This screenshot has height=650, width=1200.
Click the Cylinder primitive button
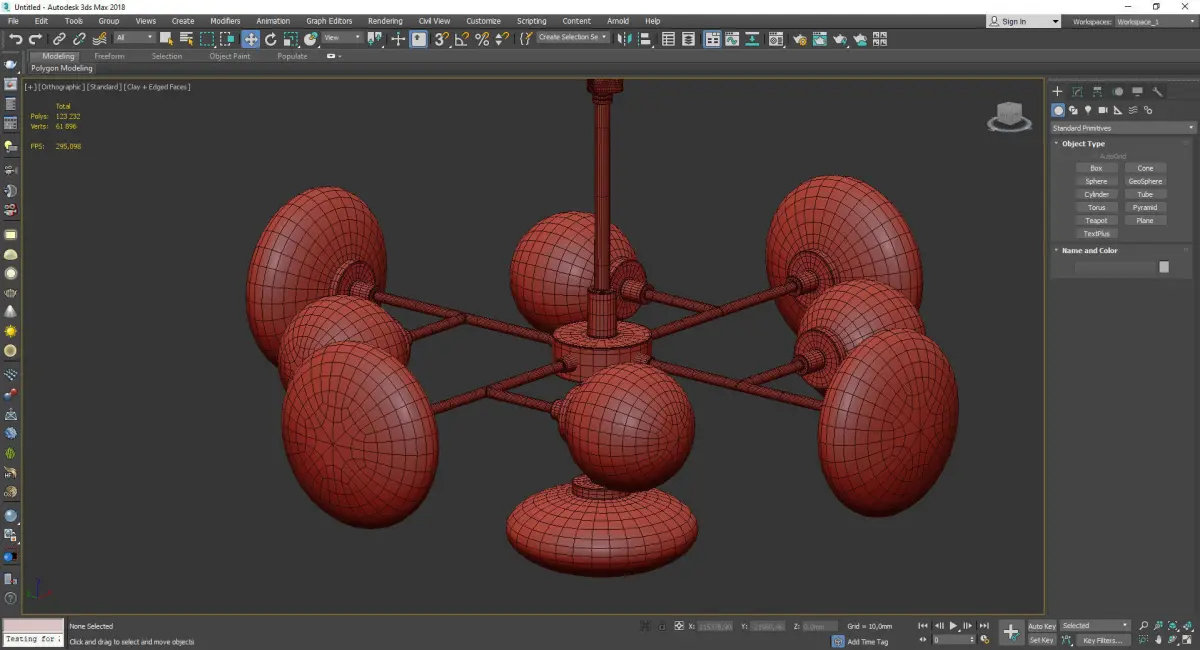(x=1097, y=194)
